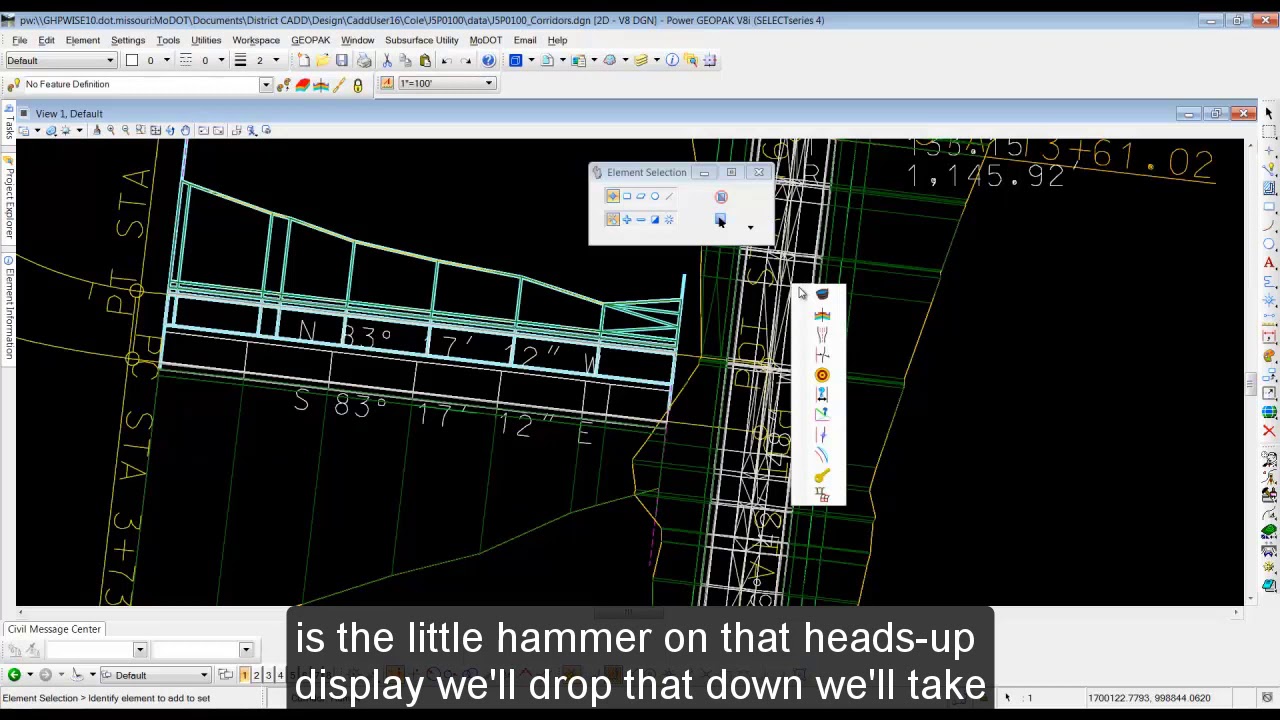Click the Redo arrow icon
Screen dimensions: 1280x720
pos(466,61)
